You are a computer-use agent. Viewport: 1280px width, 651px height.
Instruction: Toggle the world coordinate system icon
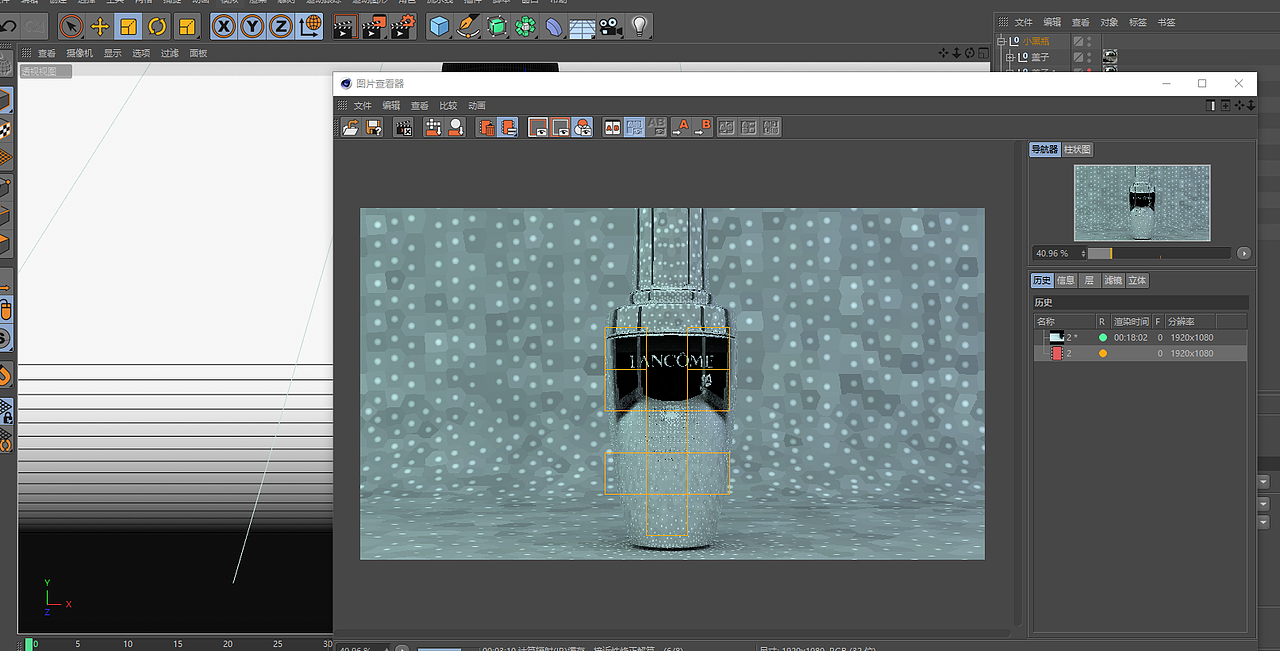pos(310,26)
